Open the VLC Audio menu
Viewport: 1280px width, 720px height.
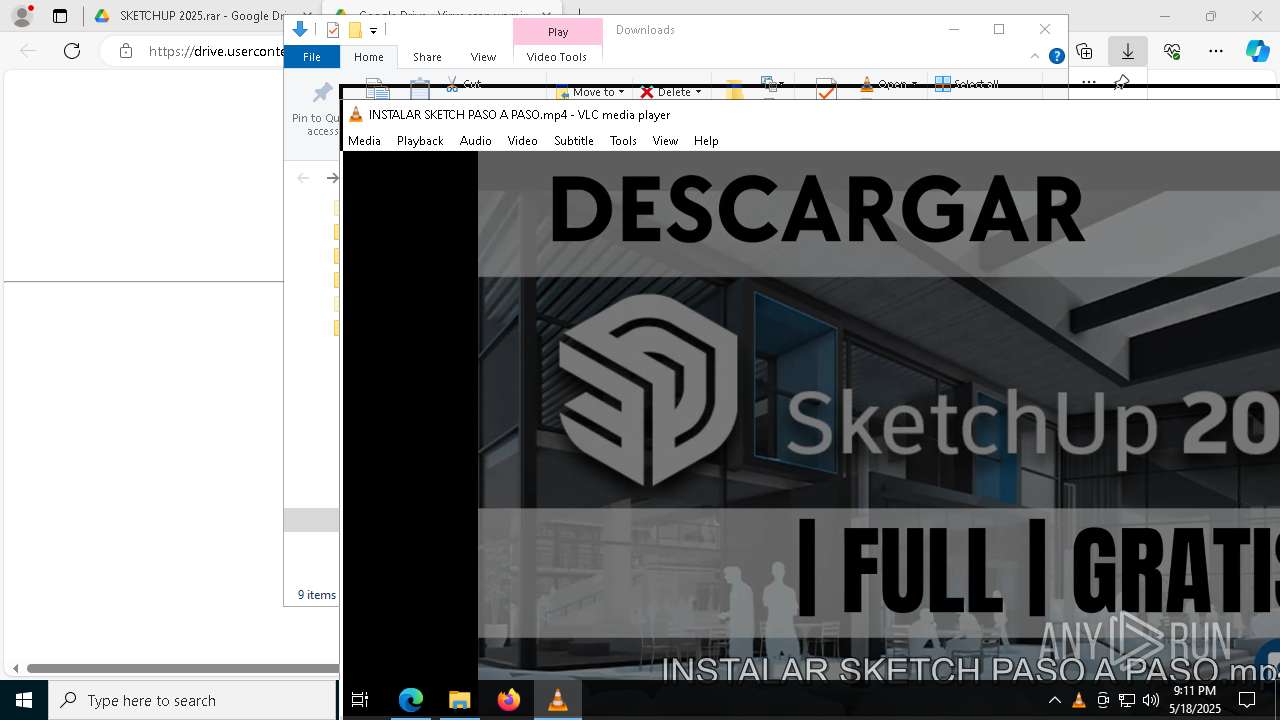tap(476, 141)
